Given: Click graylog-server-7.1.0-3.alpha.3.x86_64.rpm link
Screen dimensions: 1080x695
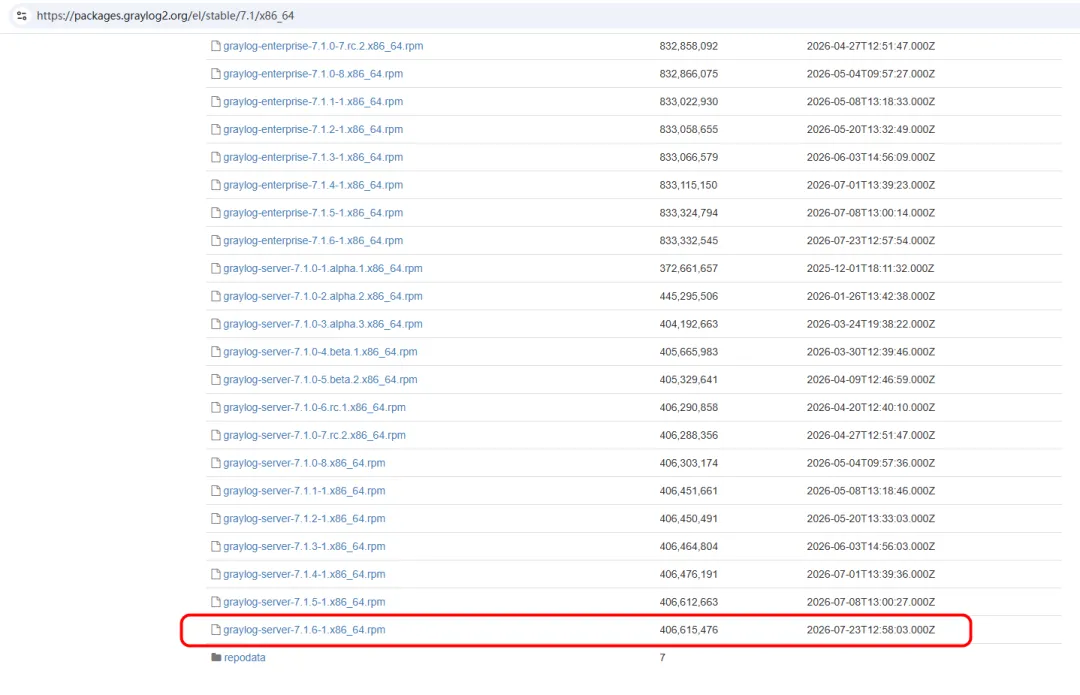Looking at the screenshot, I should click(322, 324).
